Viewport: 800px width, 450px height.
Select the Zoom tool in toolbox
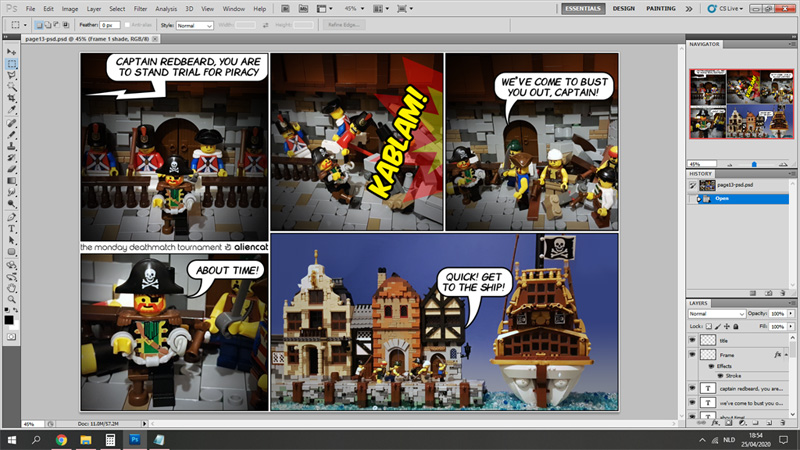11,299
